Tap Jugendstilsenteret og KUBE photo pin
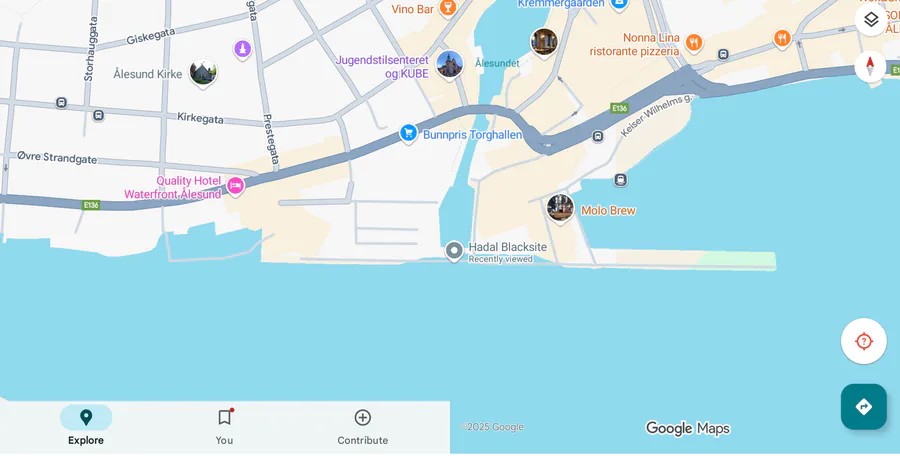 tap(449, 65)
